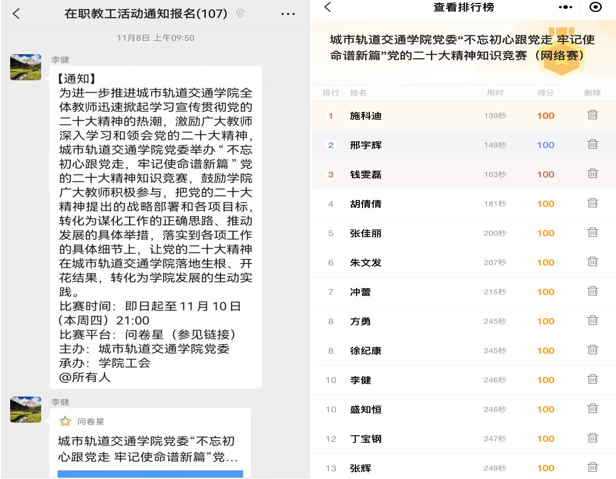Delete 朱文发's leaderboard record
The width and height of the screenshot is (616, 479).
592,262
